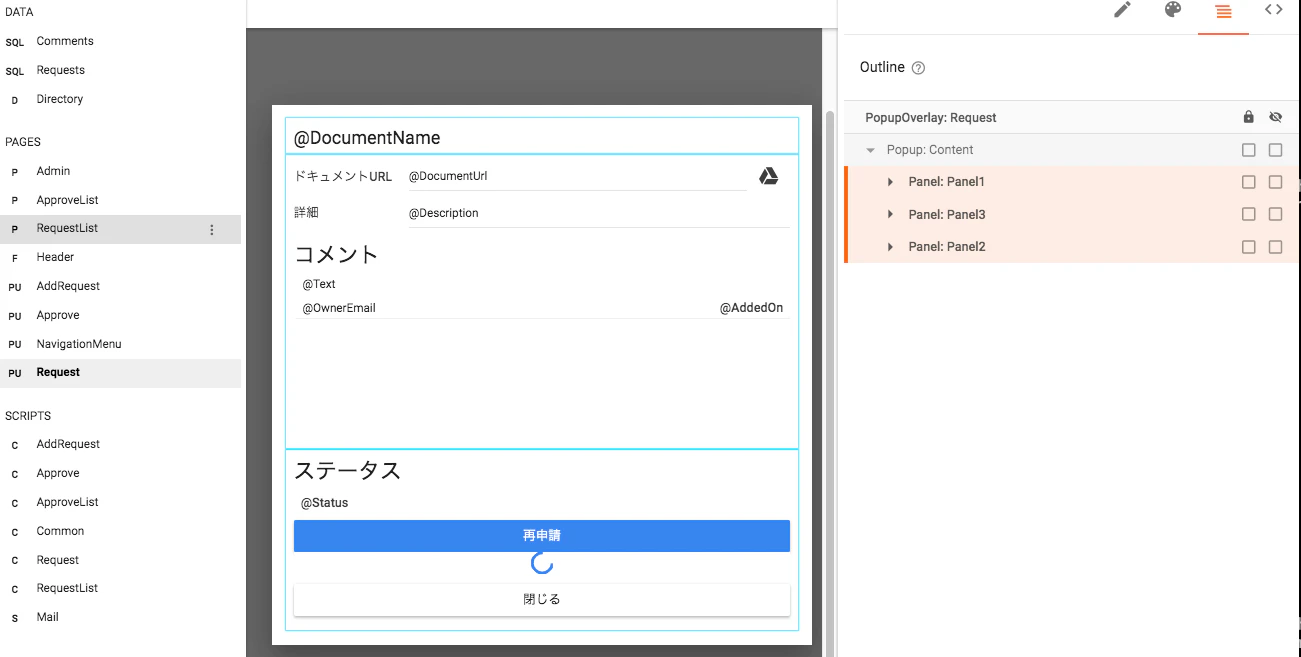
Task: Toggle the visibility checkbox for Panel3
Action: [1275, 214]
